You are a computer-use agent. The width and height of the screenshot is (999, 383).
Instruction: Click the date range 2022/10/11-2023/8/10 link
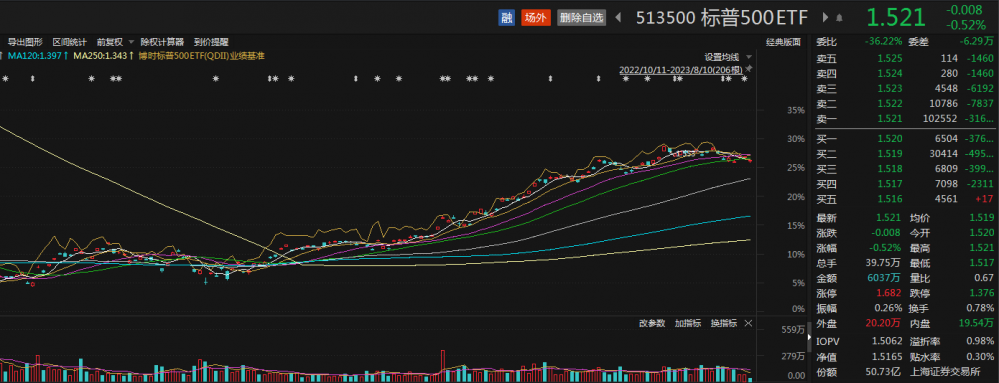(x=681, y=69)
